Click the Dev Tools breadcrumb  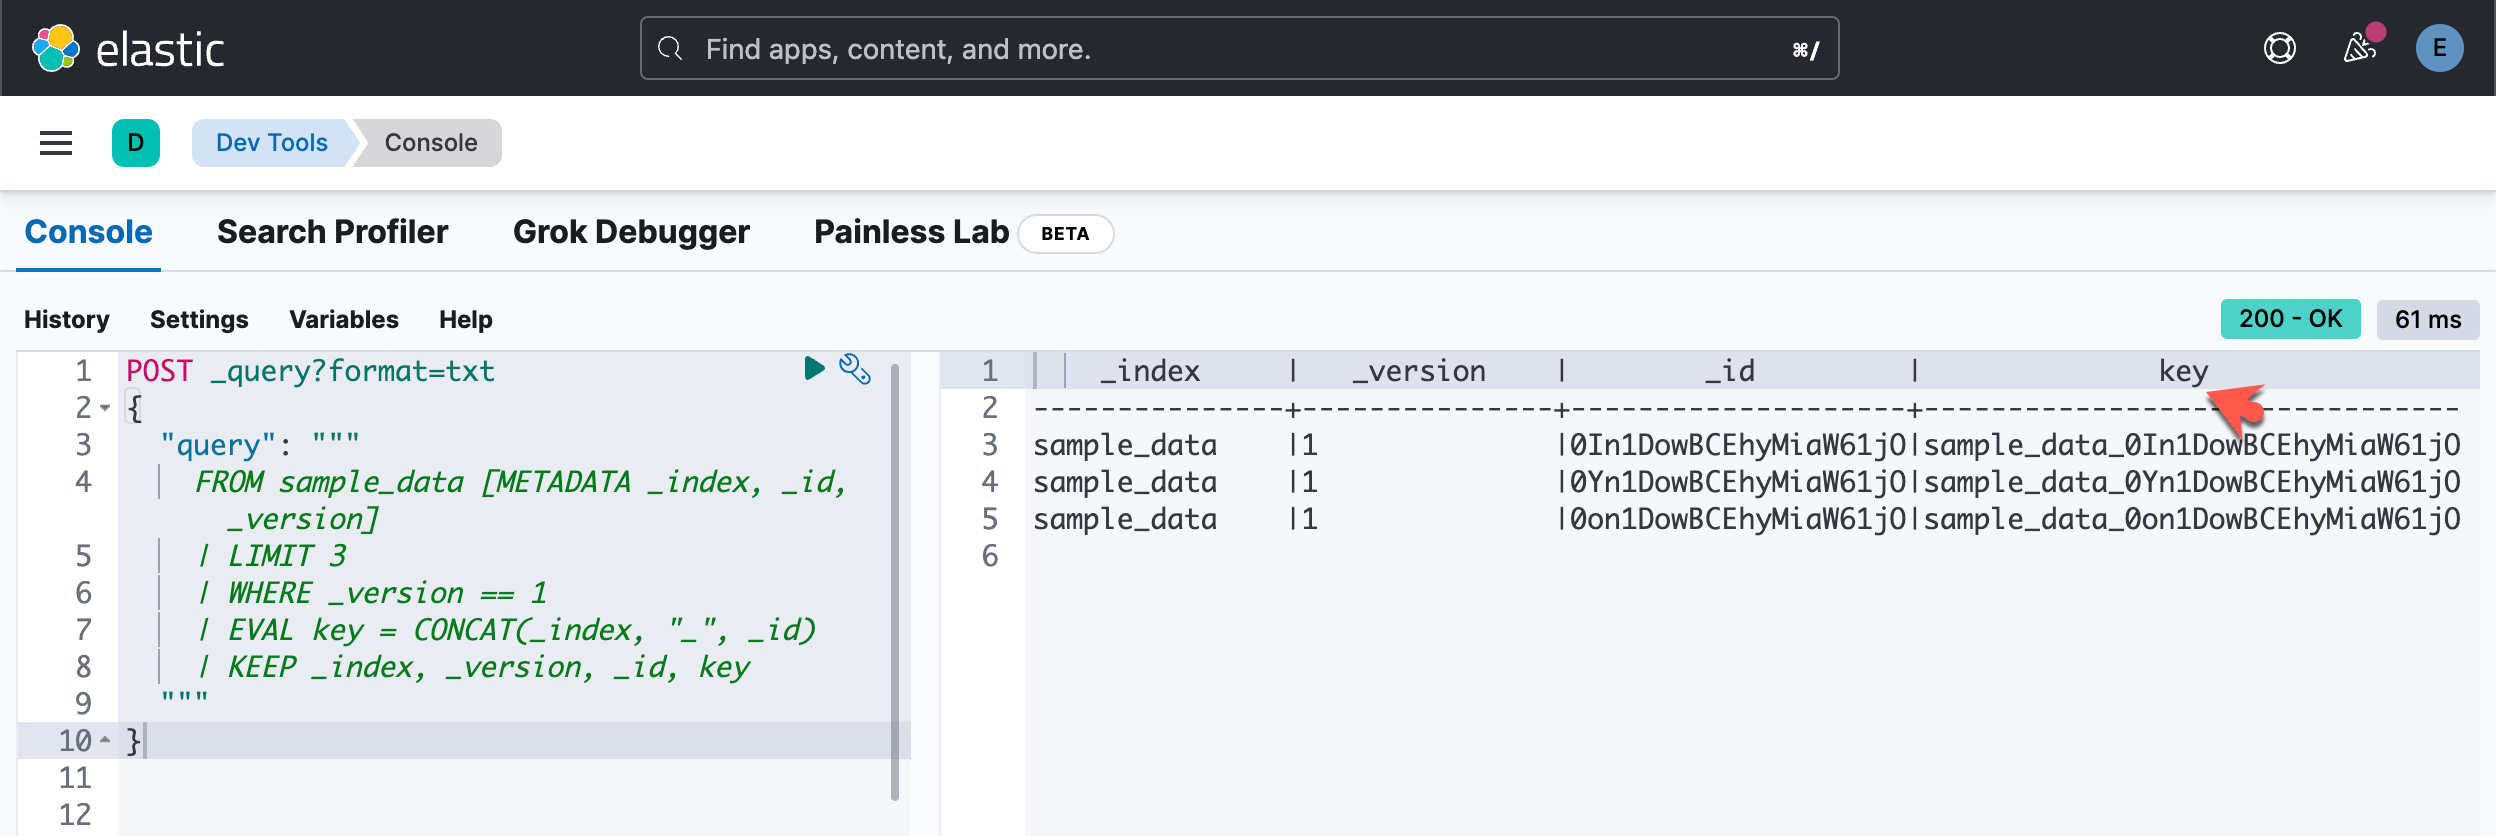pos(272,143)
